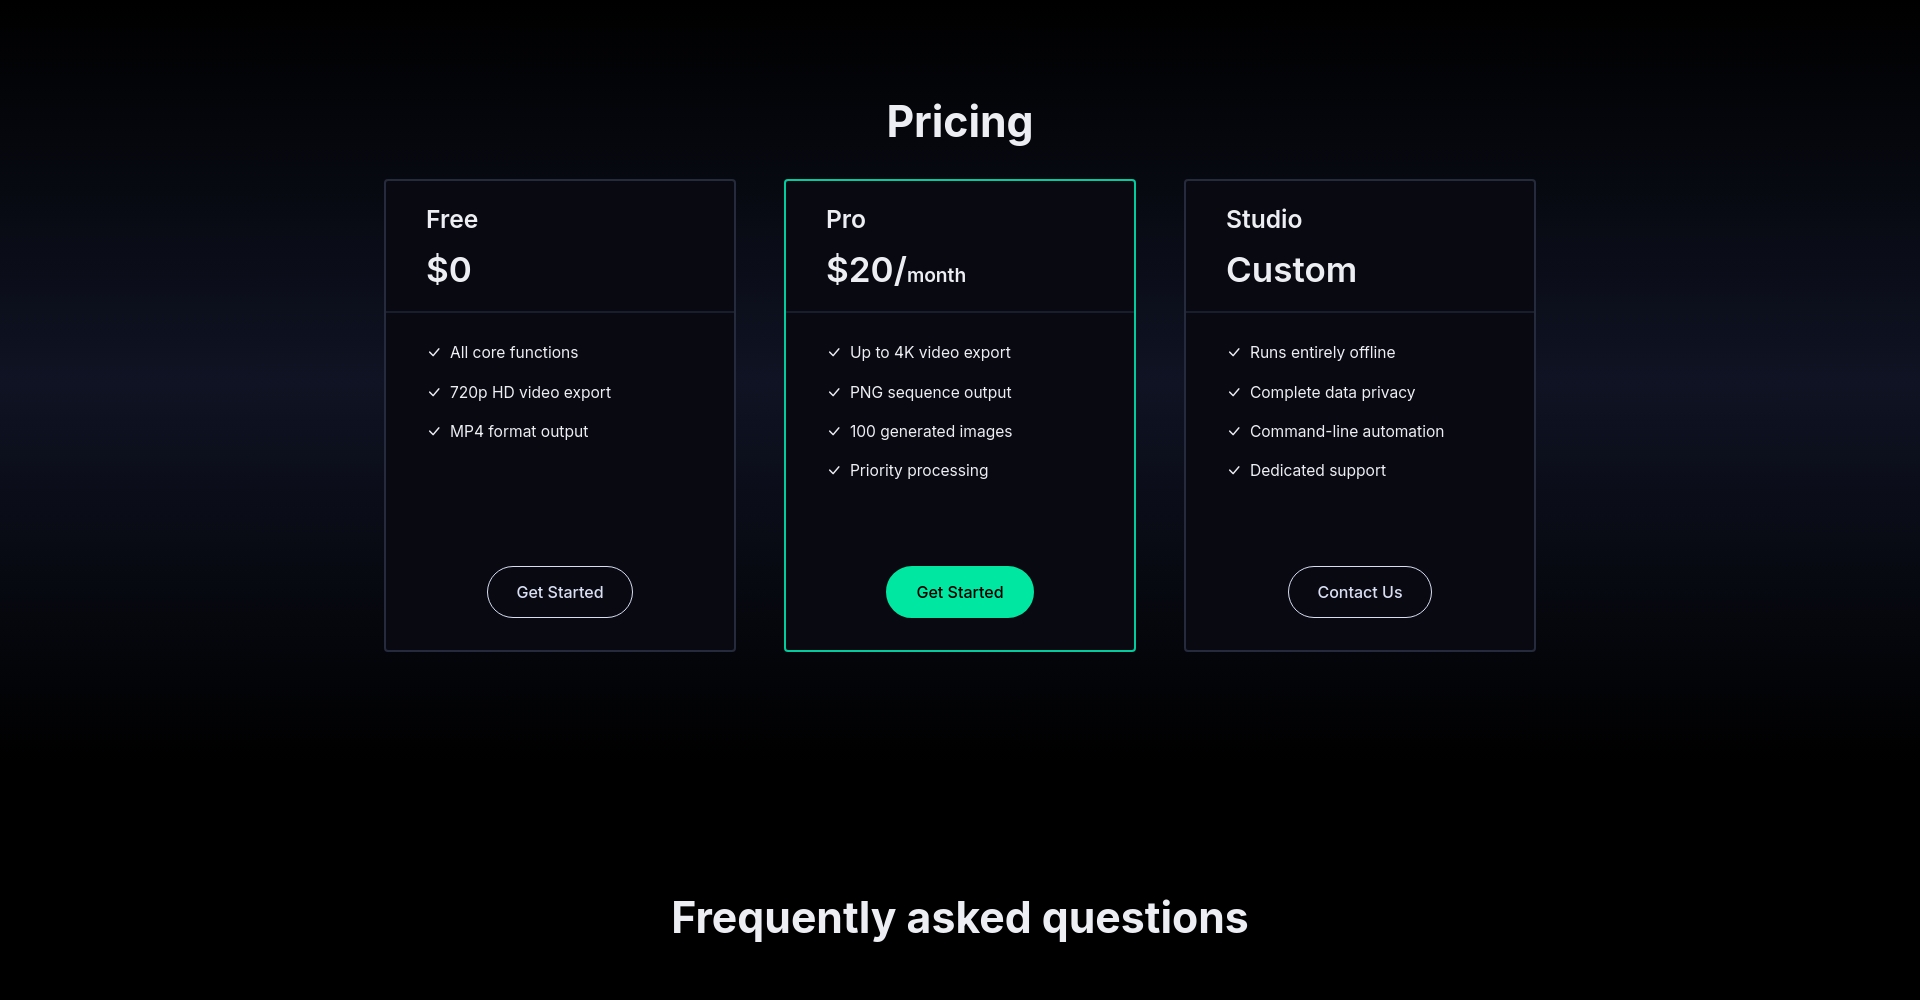Click the Pricing section heading
This screenshot has height=1000, width=1920.
tap(960, 122)
